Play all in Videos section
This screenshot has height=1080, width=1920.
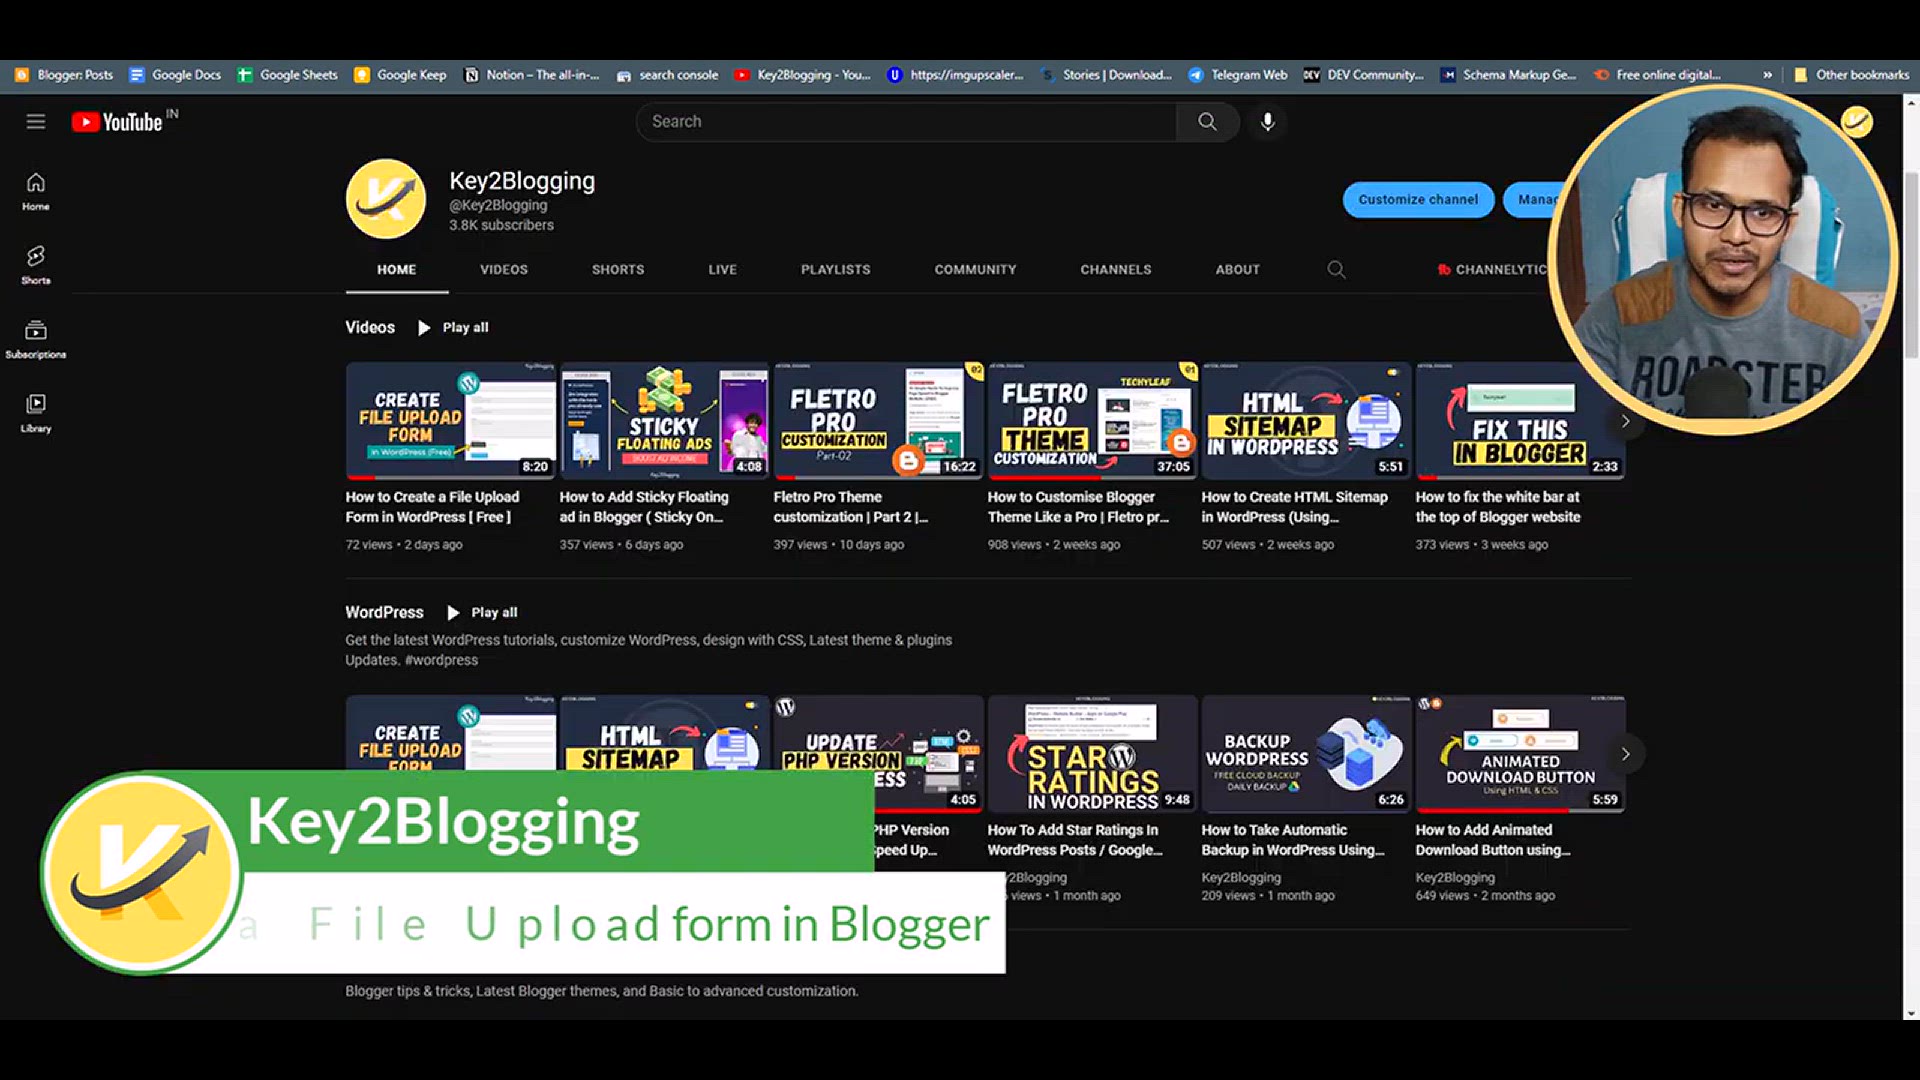tap(454, 327)
